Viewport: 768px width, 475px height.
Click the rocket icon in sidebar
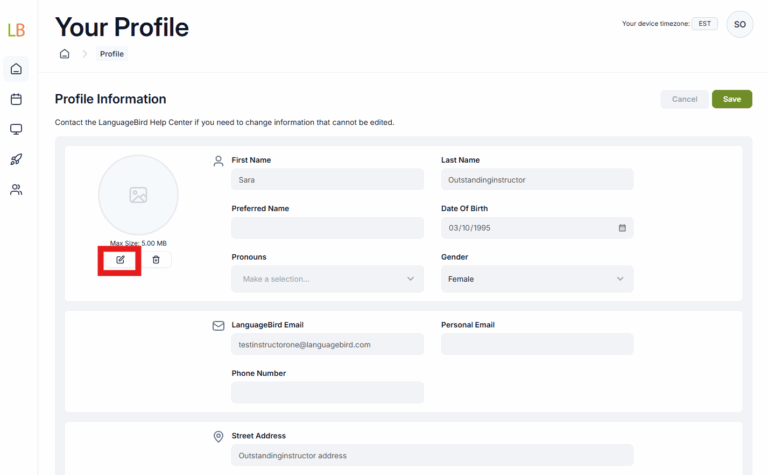pos(16,159)
